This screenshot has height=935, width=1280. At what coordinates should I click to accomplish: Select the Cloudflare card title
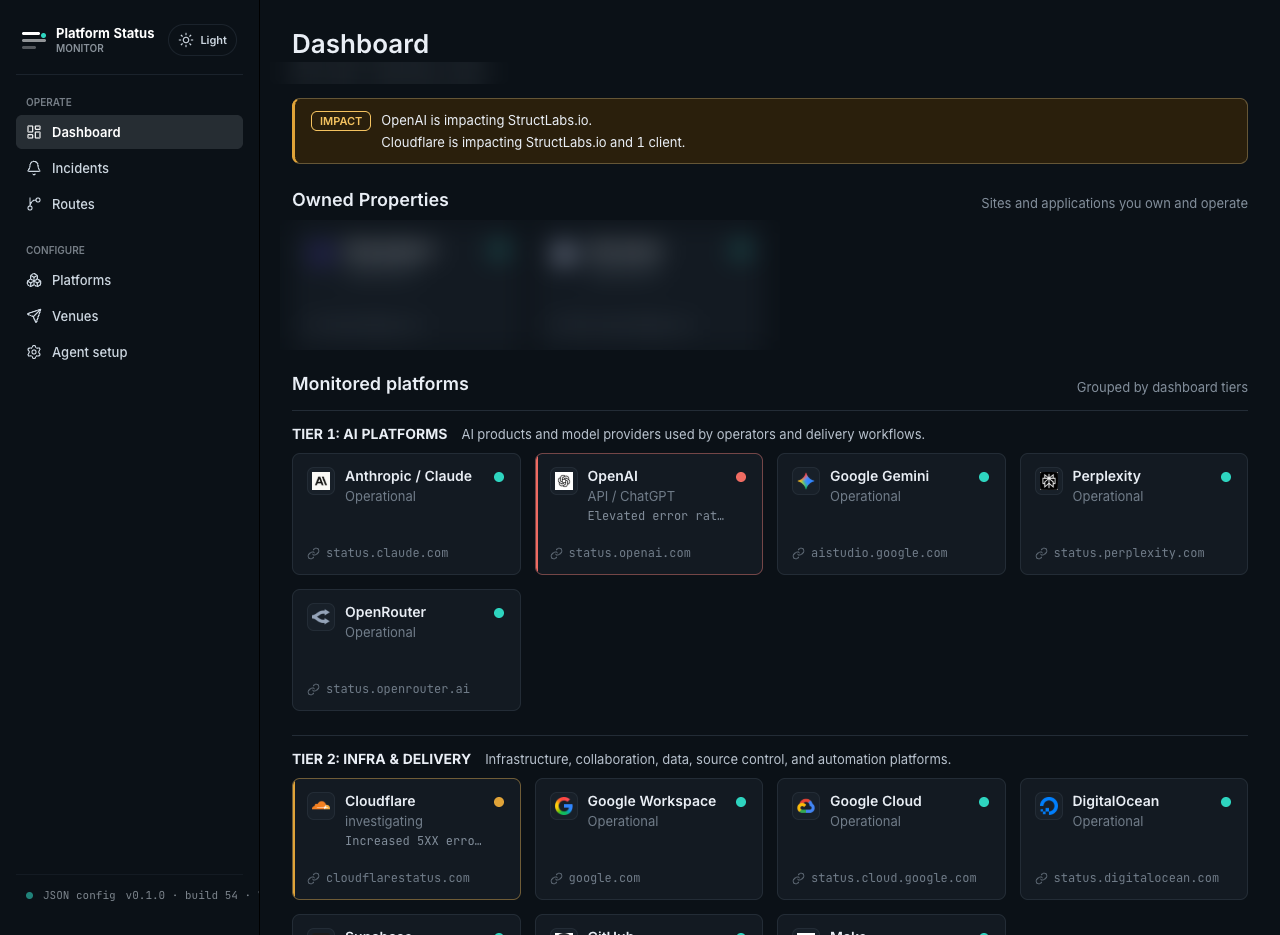[x=380, y=801]
